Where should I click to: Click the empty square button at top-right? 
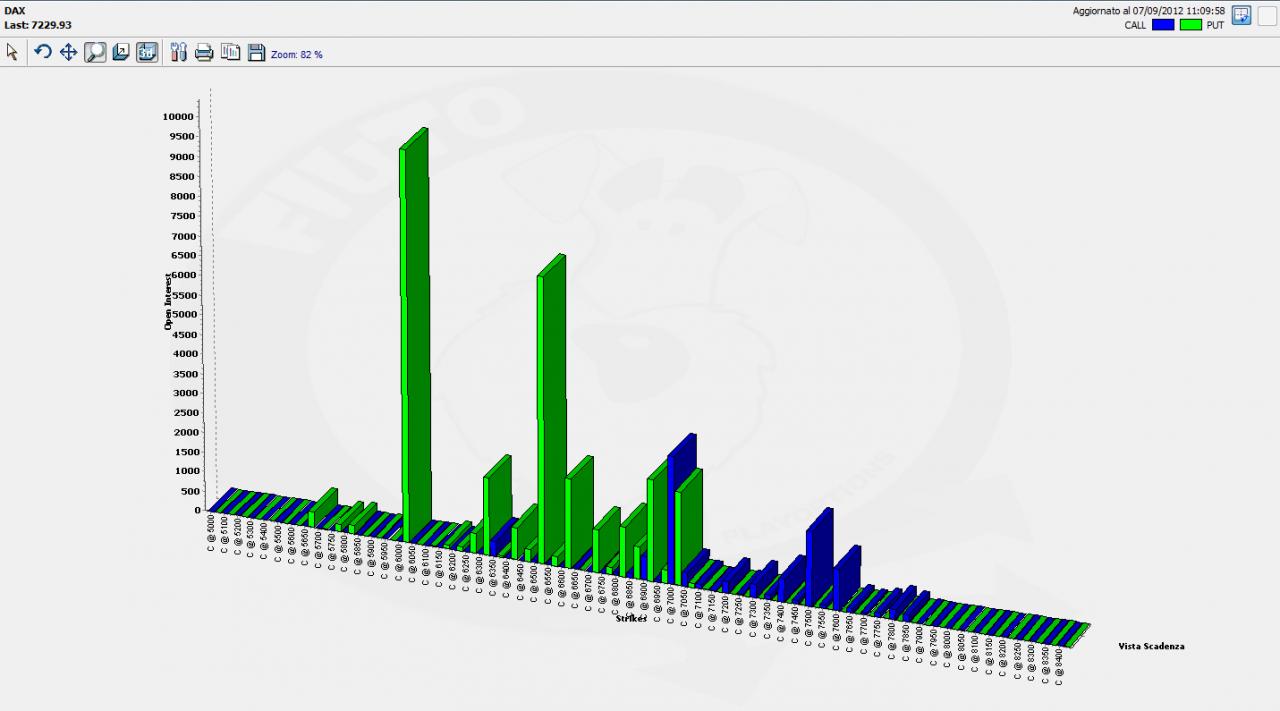point(1267,15)
